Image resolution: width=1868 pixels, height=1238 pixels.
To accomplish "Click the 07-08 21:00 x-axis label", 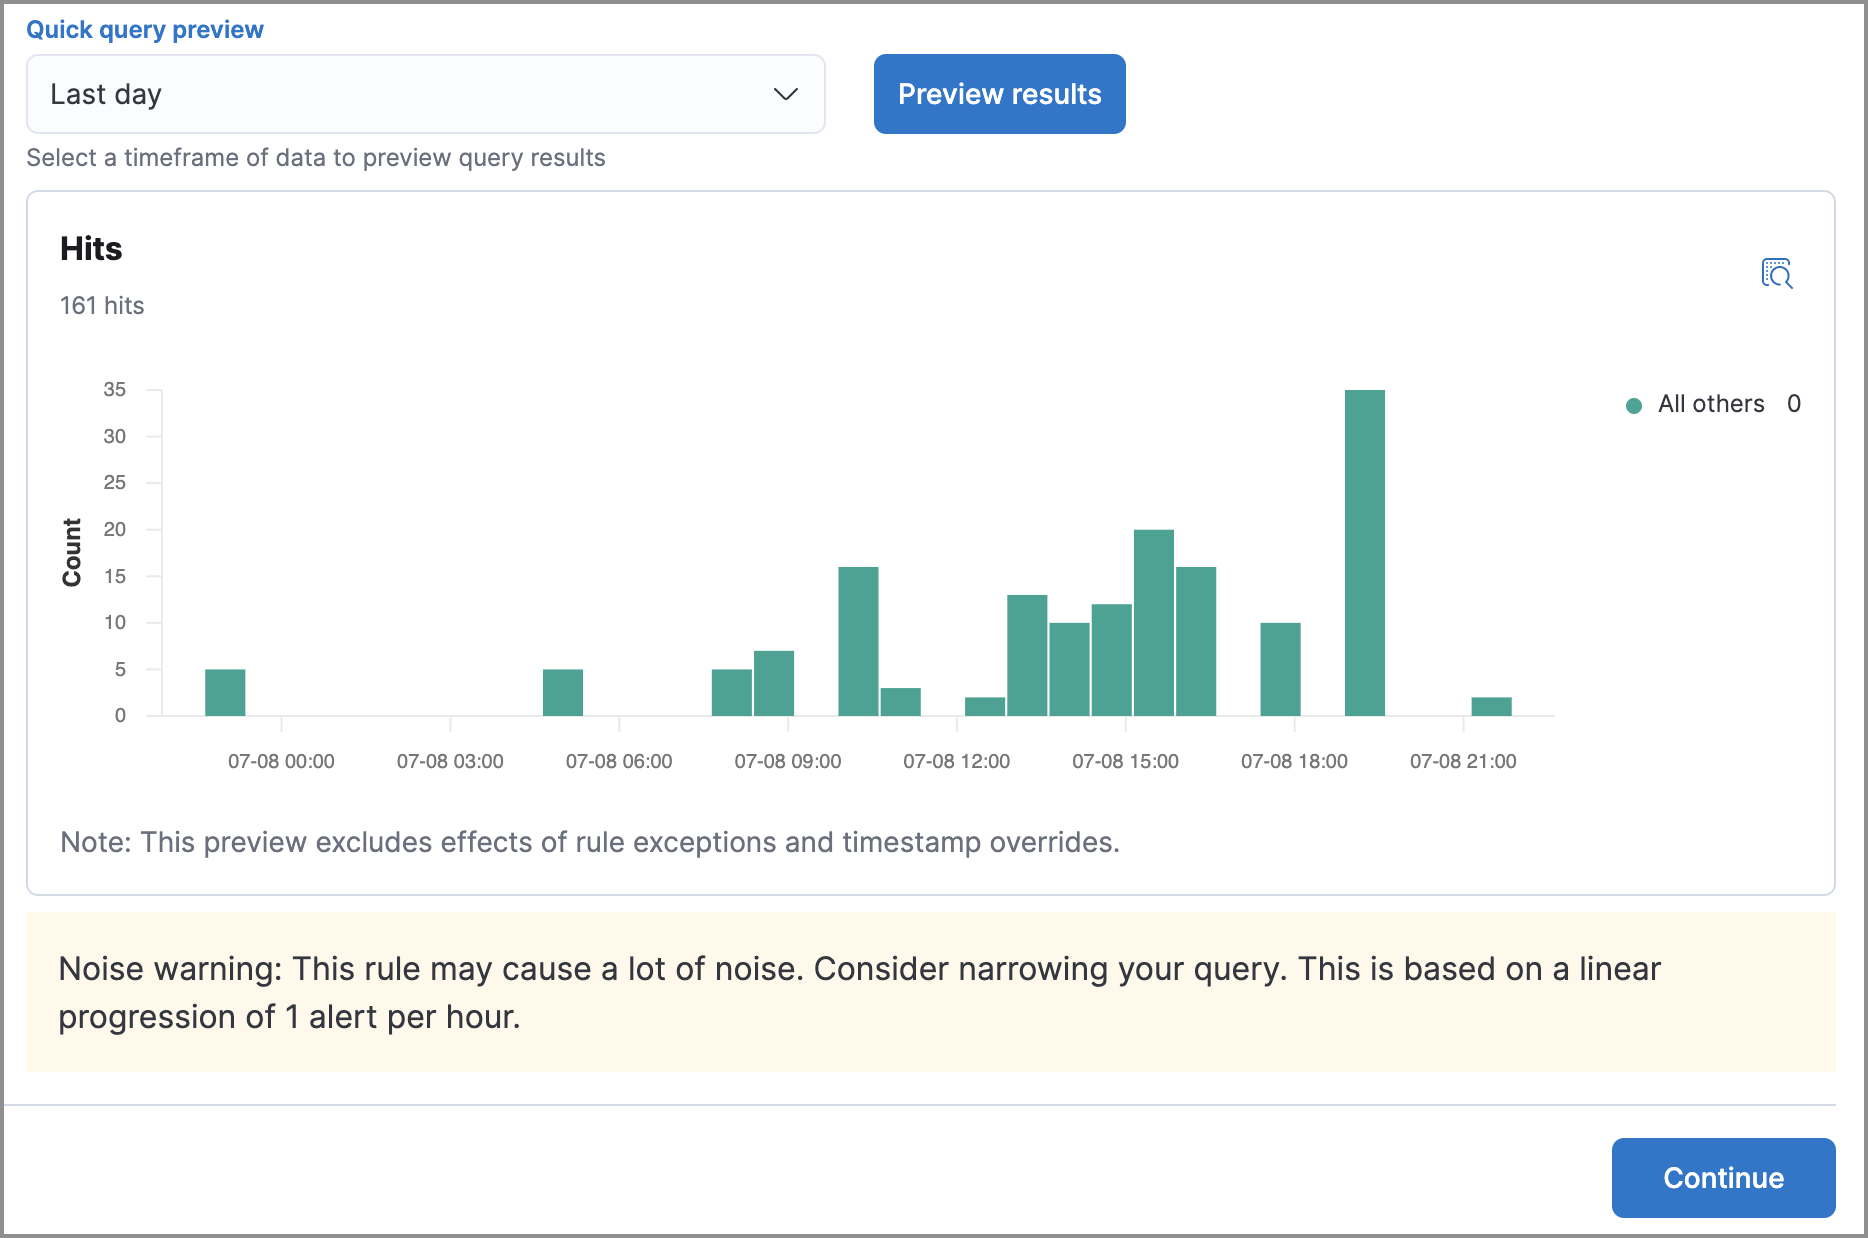I will pyautogui.click(x=1462, y=761).
